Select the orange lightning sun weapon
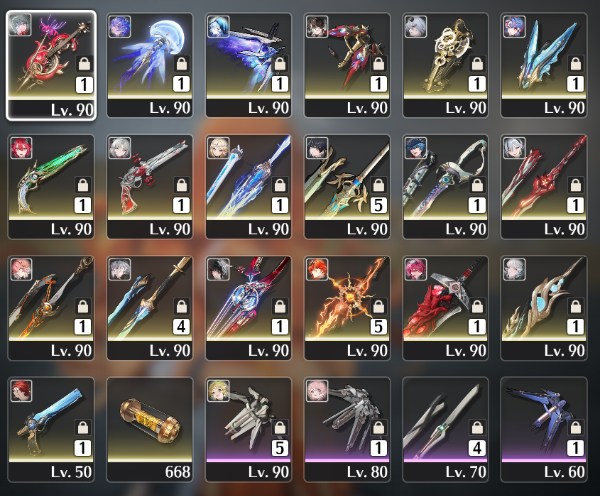Viewport: 600px width, 496px height. tap(347, 308)
